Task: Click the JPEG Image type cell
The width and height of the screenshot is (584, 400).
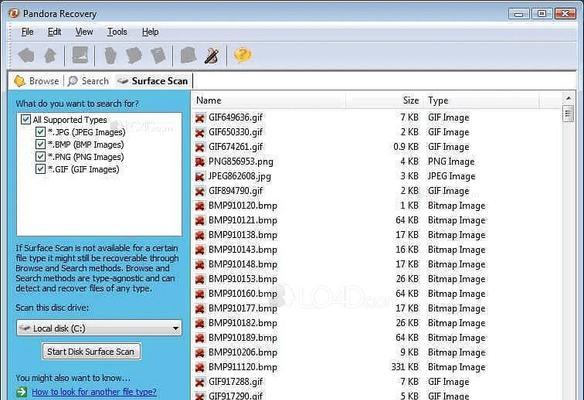Action: click(451, 177)
